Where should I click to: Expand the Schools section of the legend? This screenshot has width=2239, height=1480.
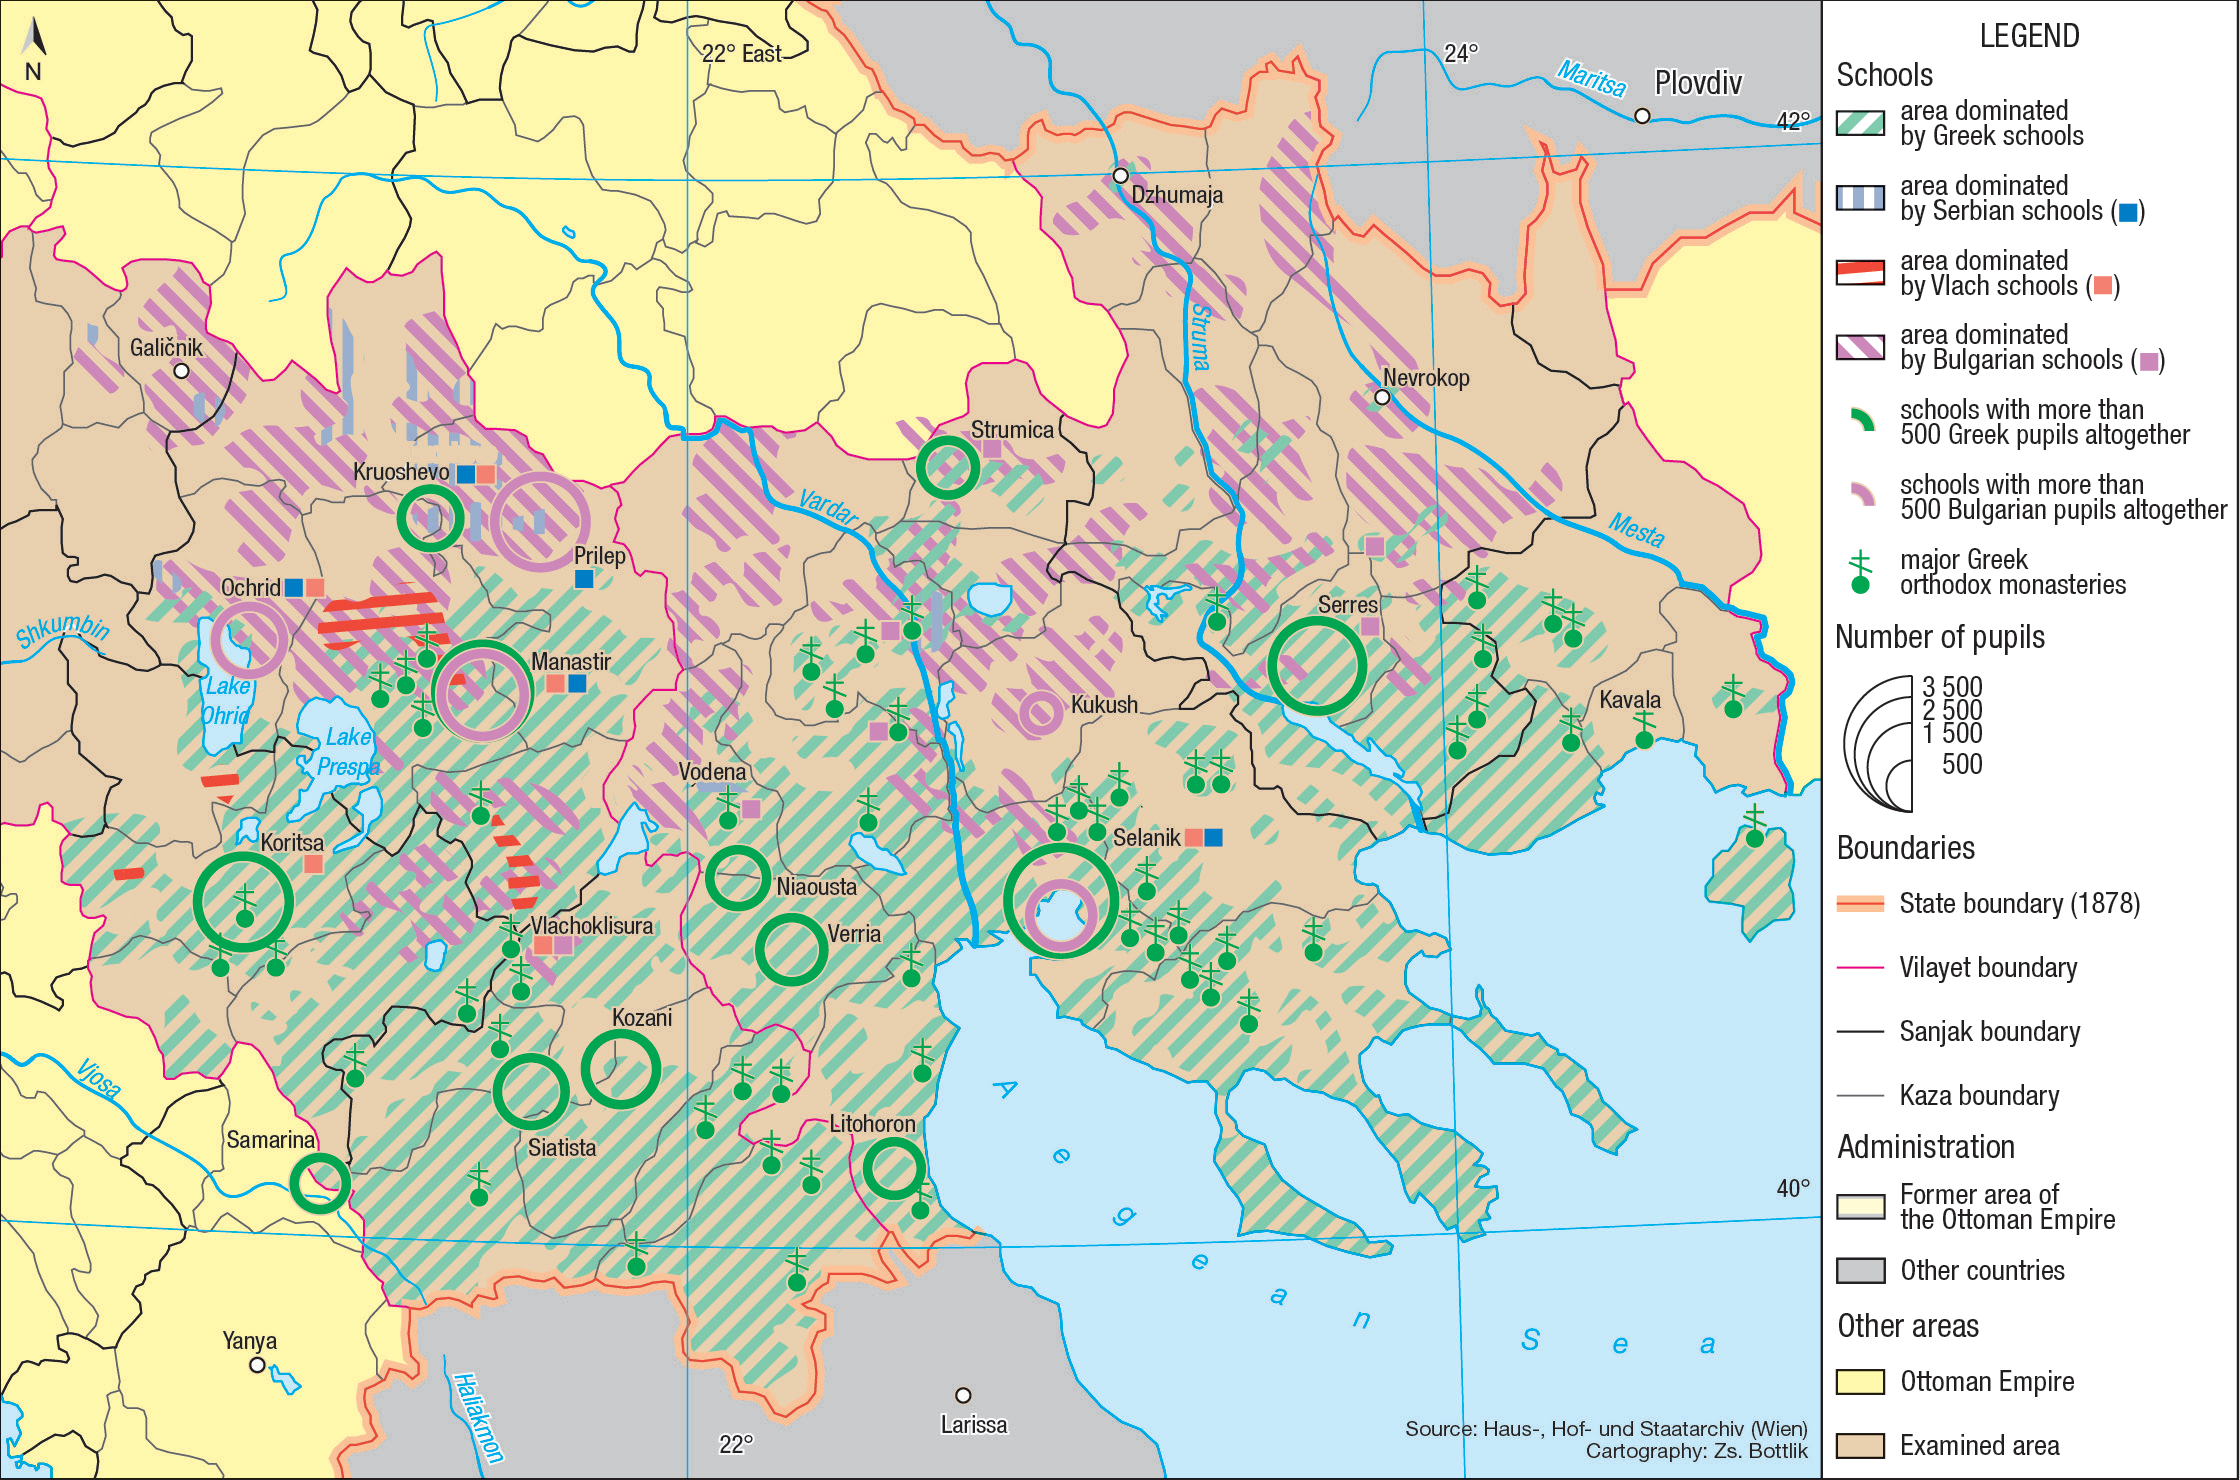click(1884, 75)
